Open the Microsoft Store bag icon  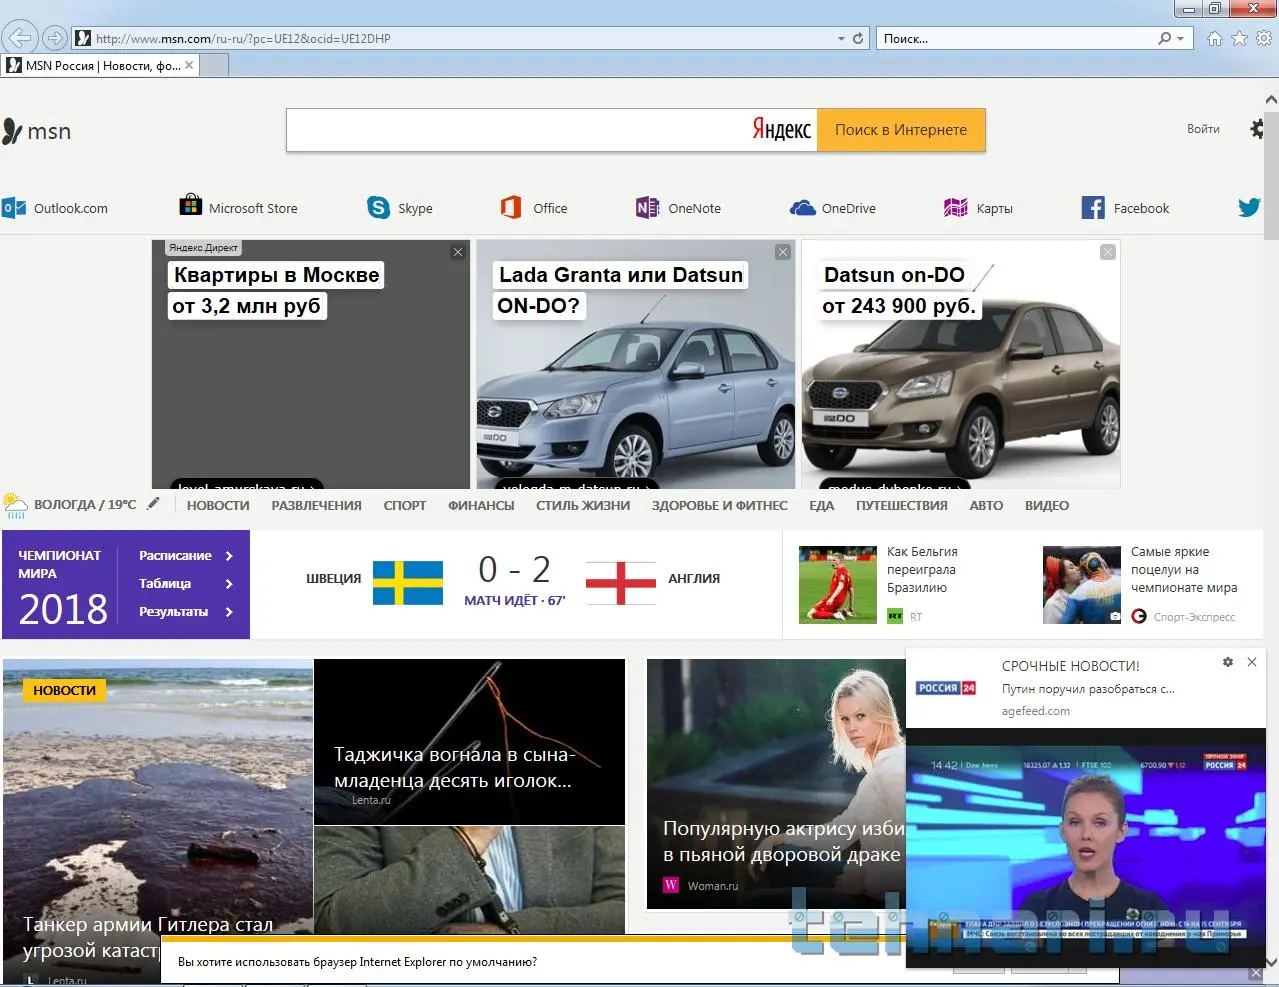[190, 206]
